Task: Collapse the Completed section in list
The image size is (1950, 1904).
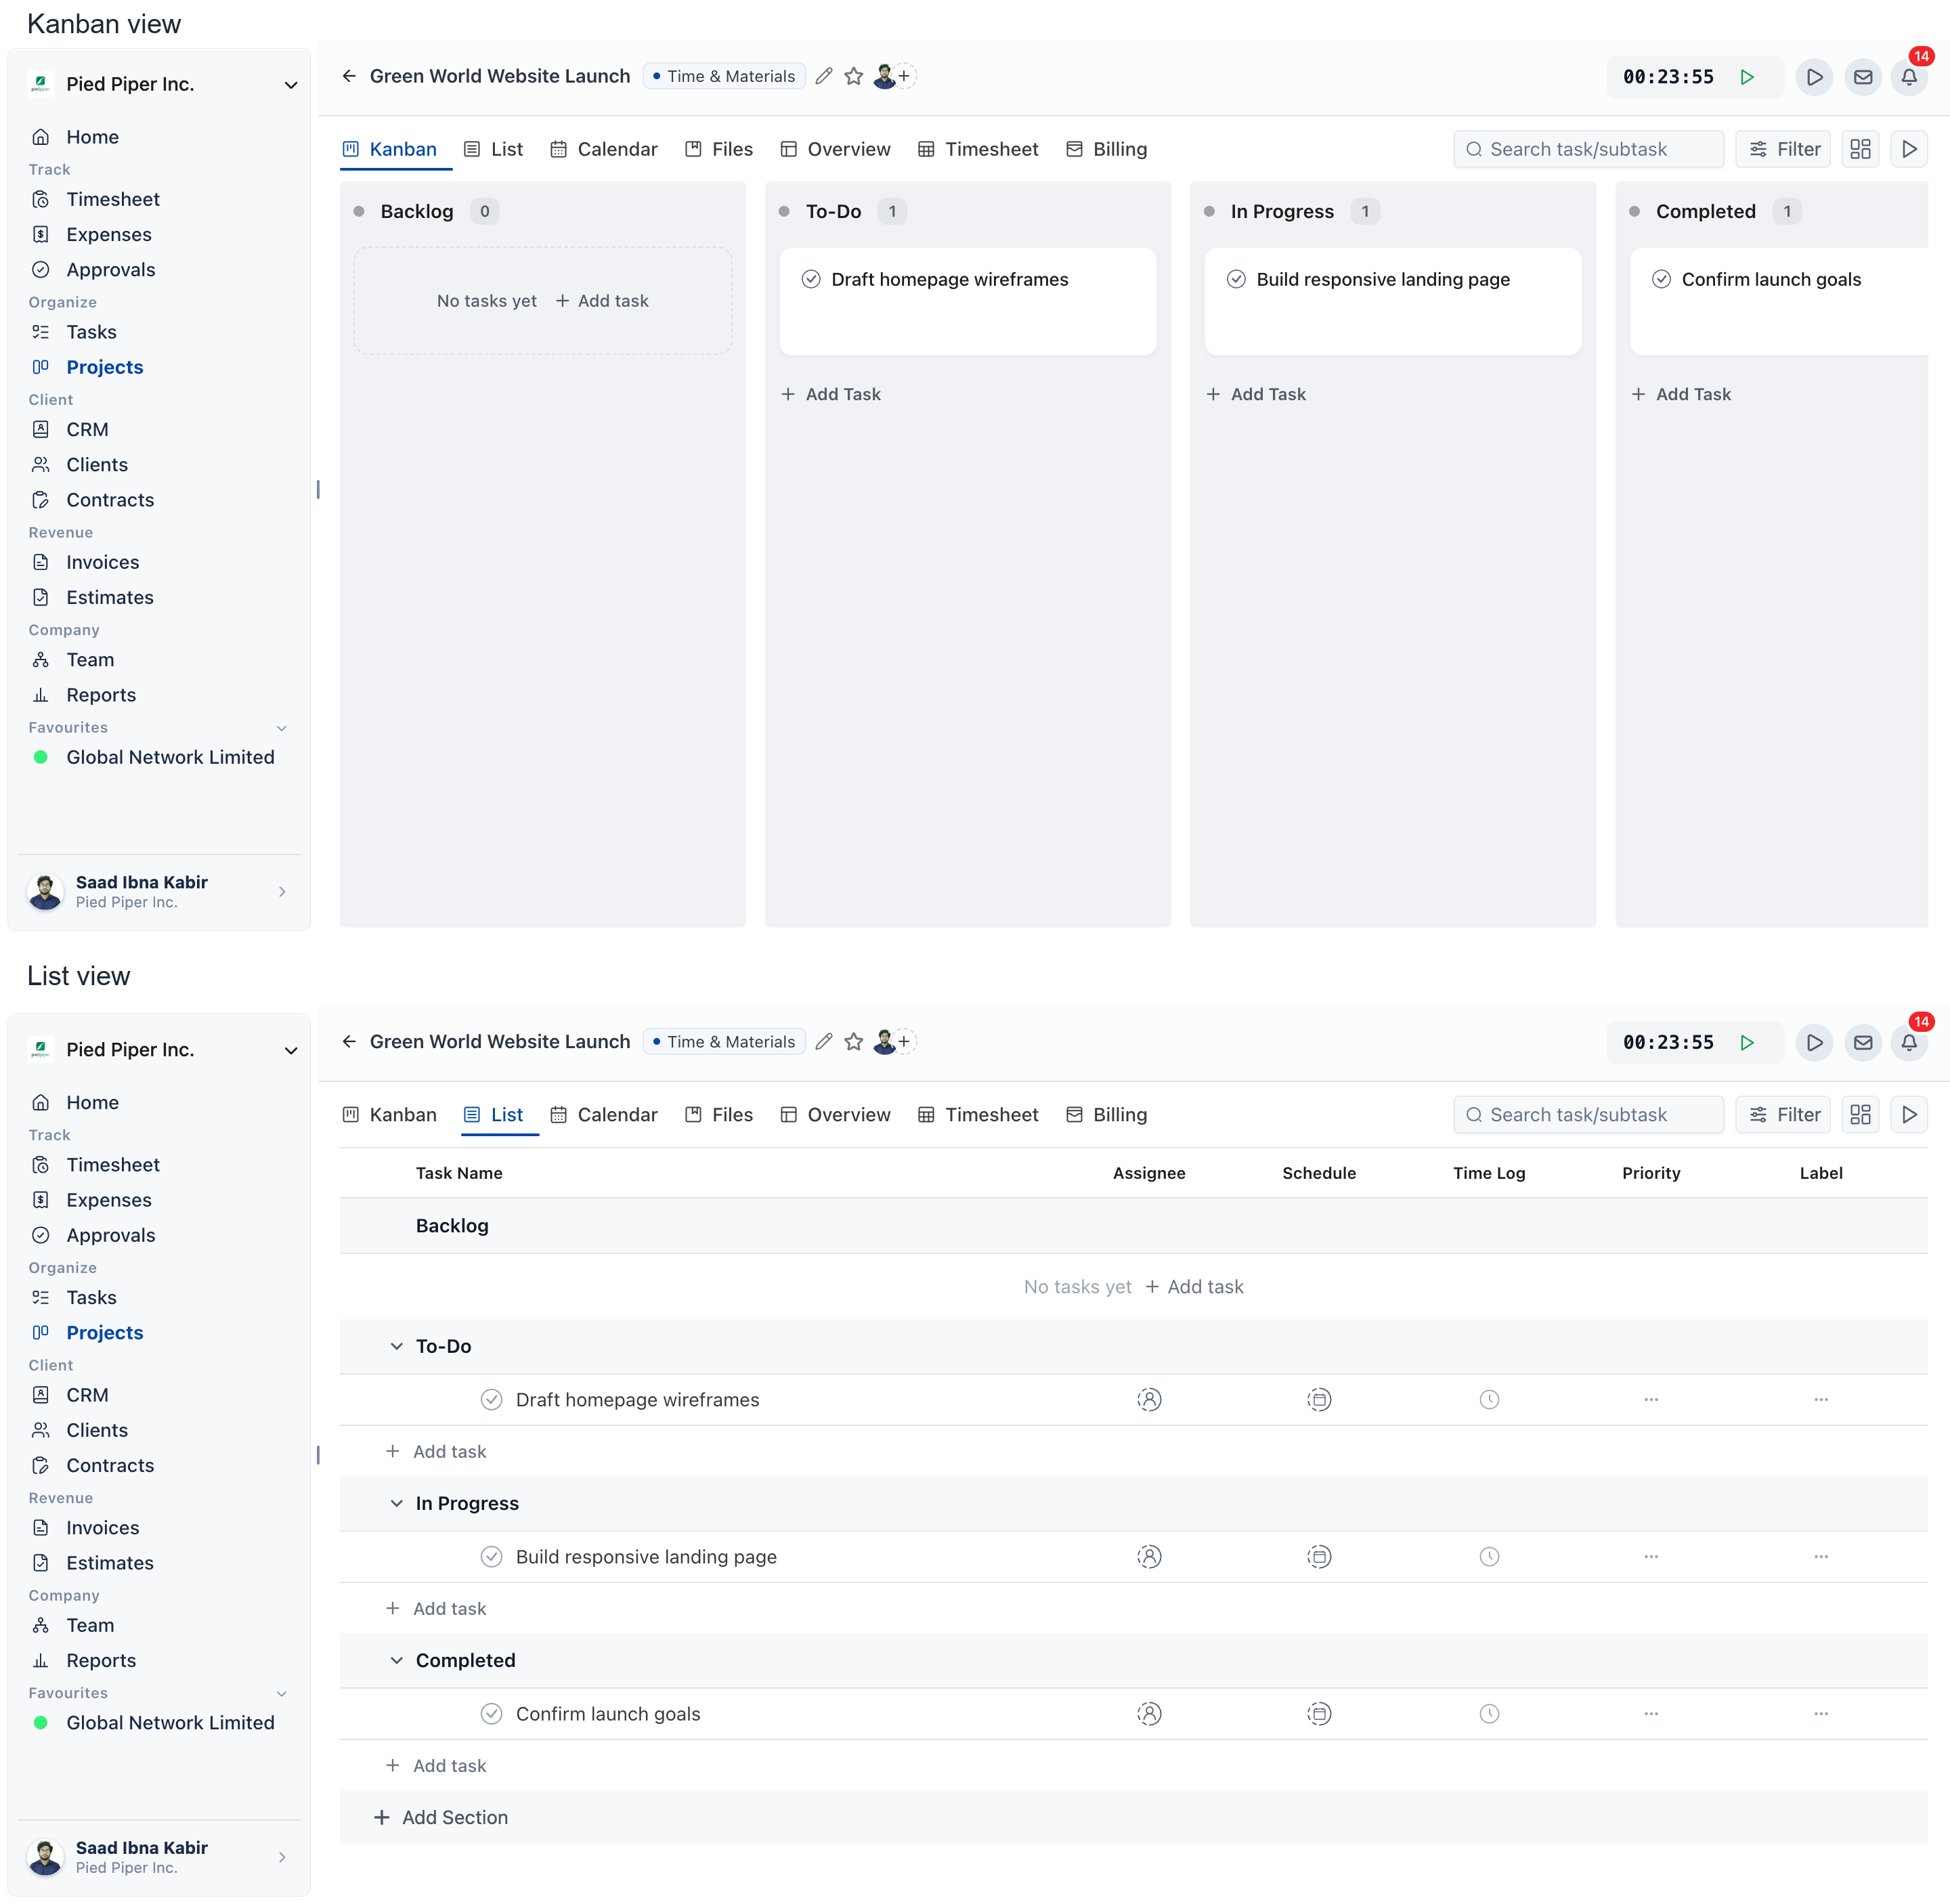Action: click(396, 1660)
